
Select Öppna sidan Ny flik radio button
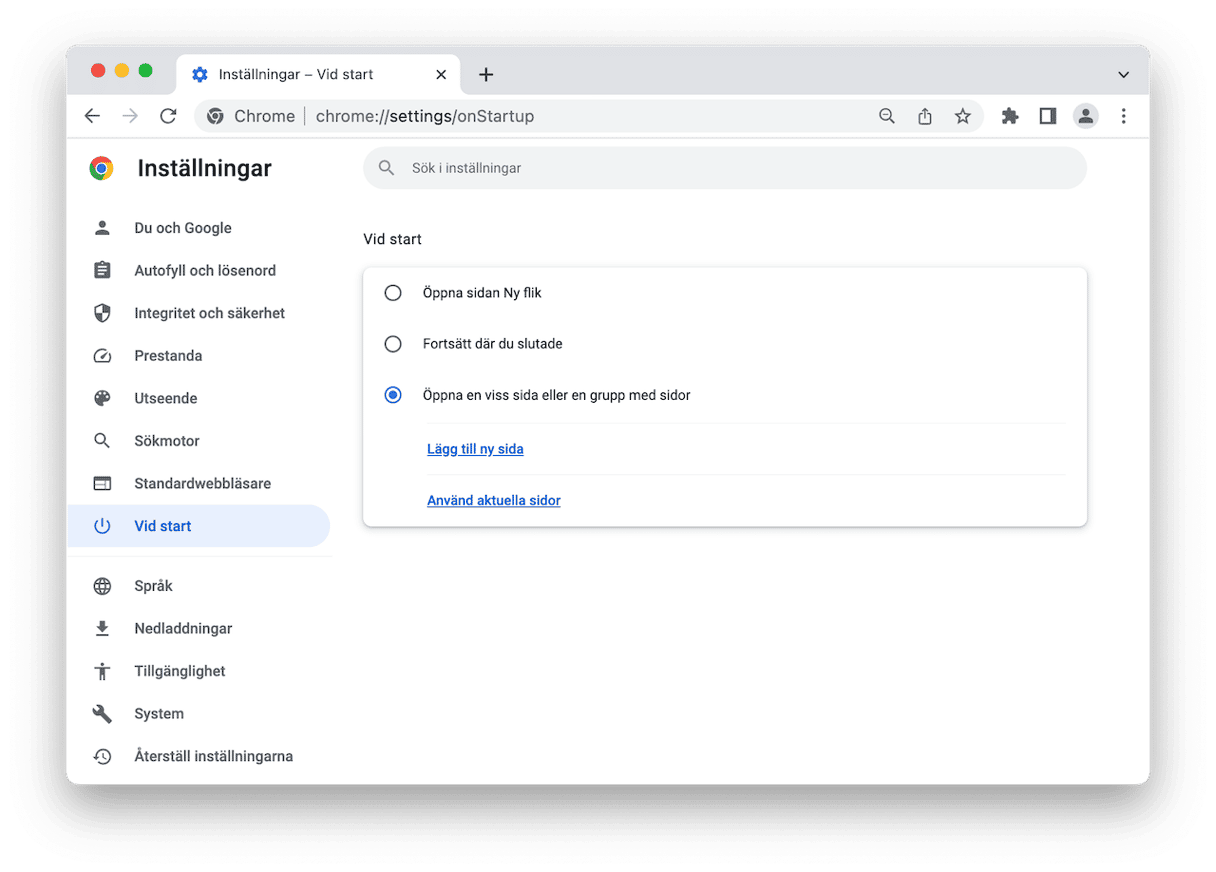(393, 293)
